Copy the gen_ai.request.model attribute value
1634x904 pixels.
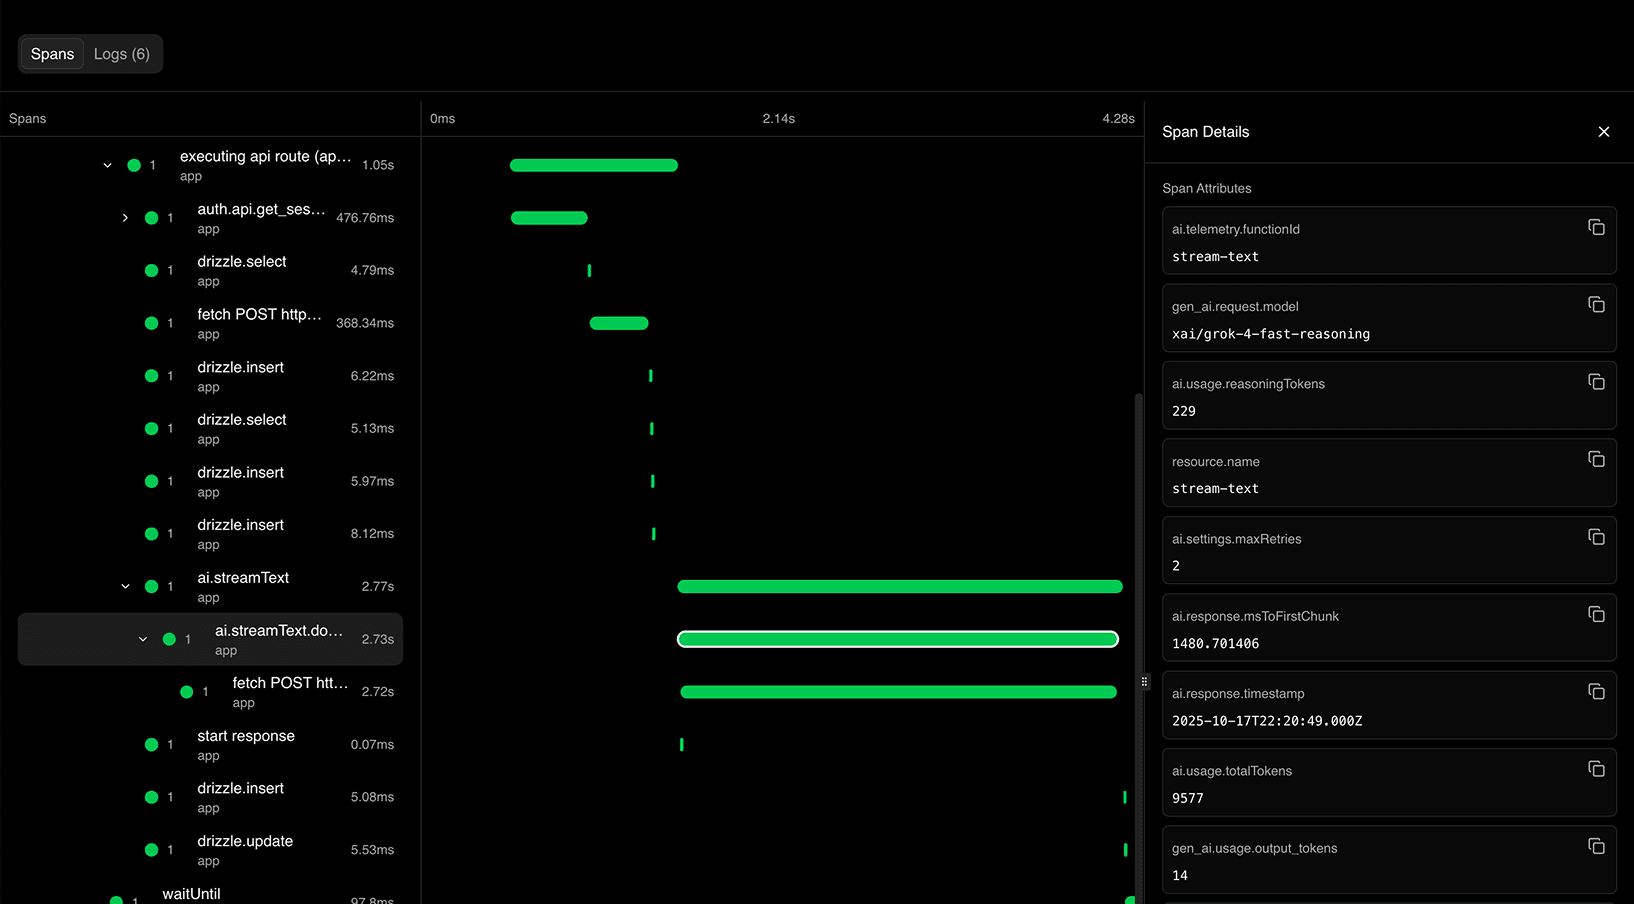tap(1596, 304)
